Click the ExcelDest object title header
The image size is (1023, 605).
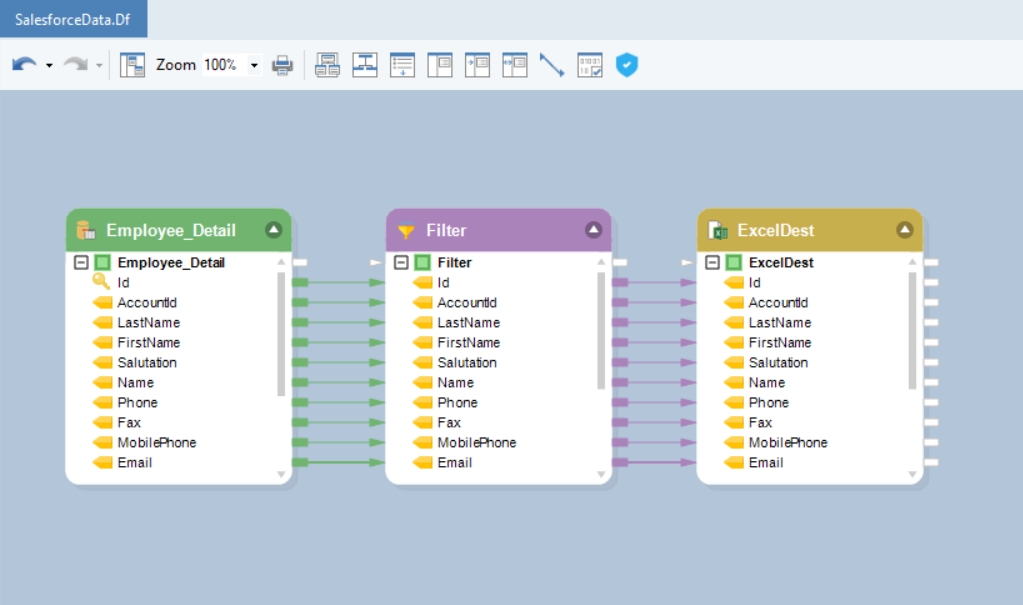coord(775,230)
